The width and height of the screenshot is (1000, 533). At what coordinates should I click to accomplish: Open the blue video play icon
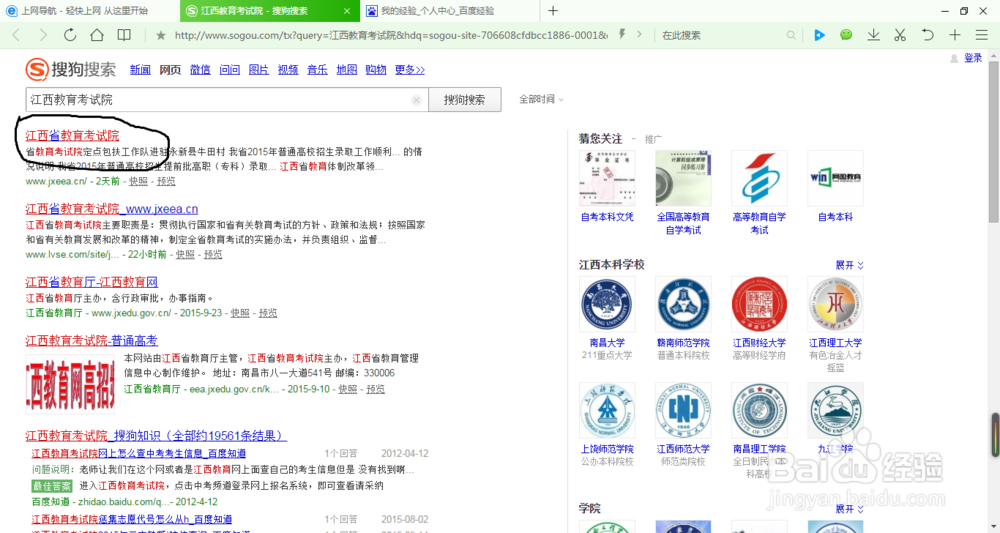[x=820, y=35]
